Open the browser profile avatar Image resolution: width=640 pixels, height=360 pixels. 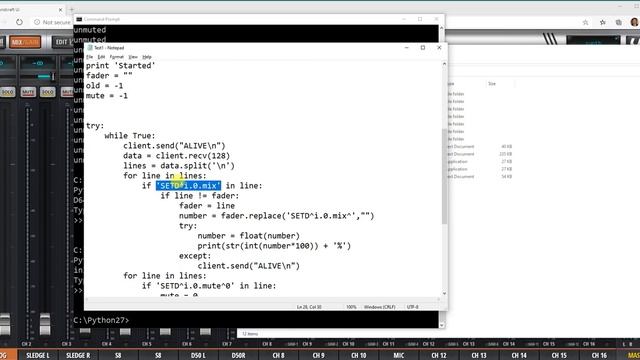point(634,22)
